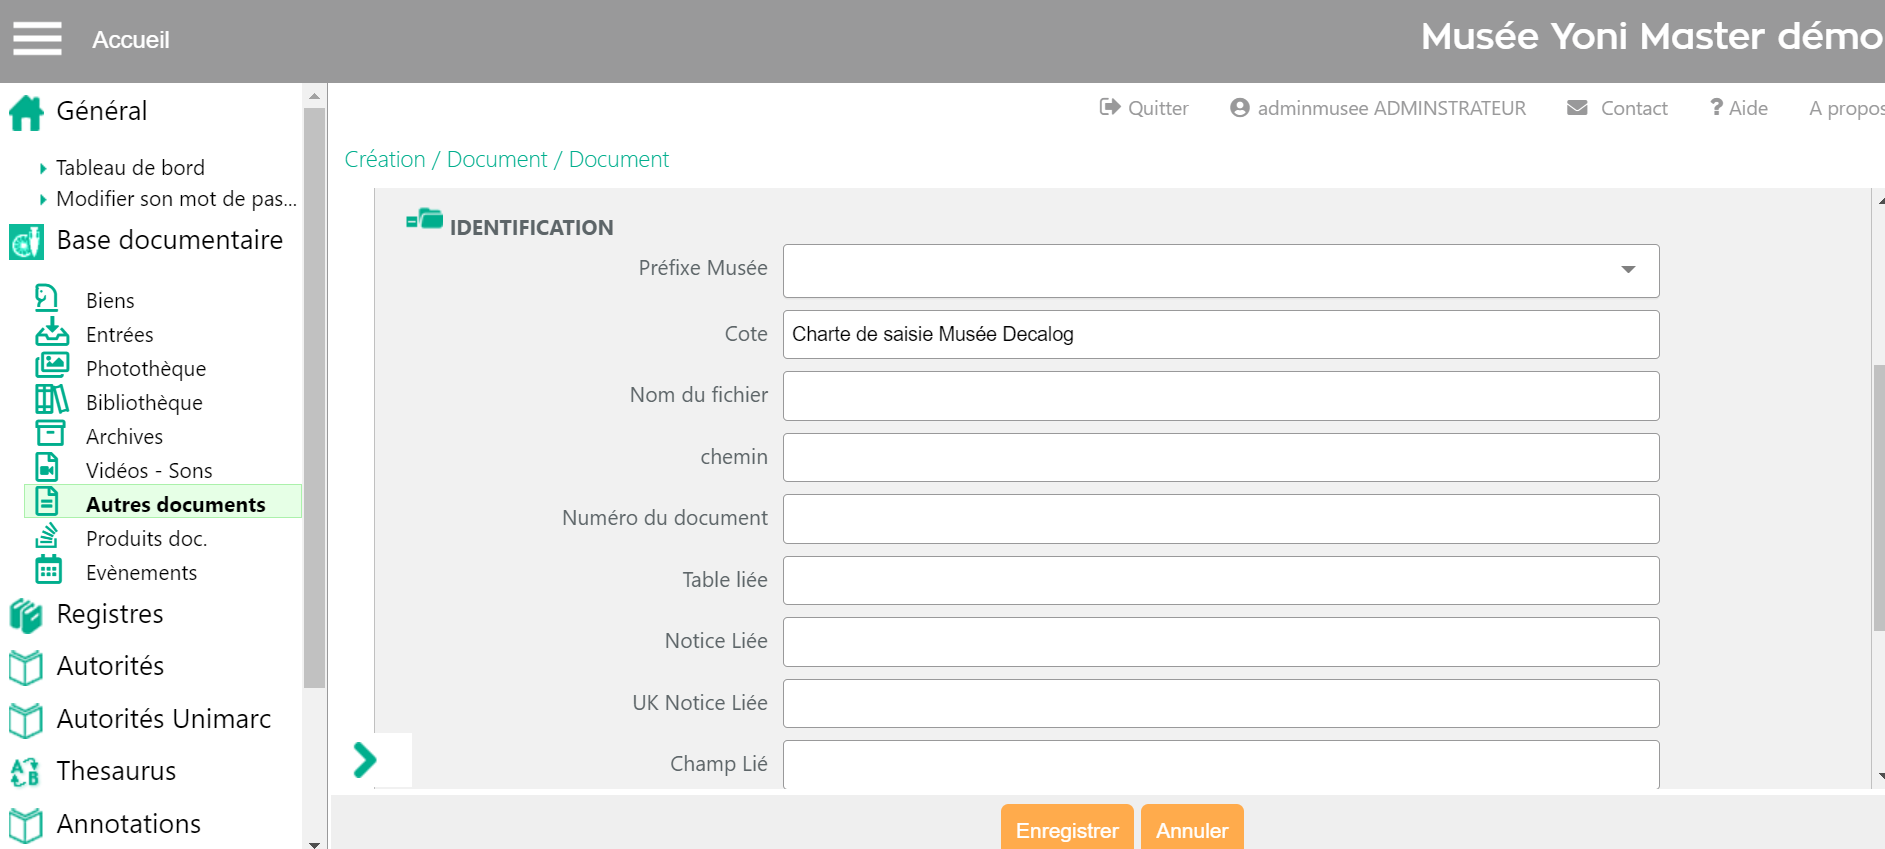
Task: Expand the green chevron side panel
Action: click(x=365, y=760)
